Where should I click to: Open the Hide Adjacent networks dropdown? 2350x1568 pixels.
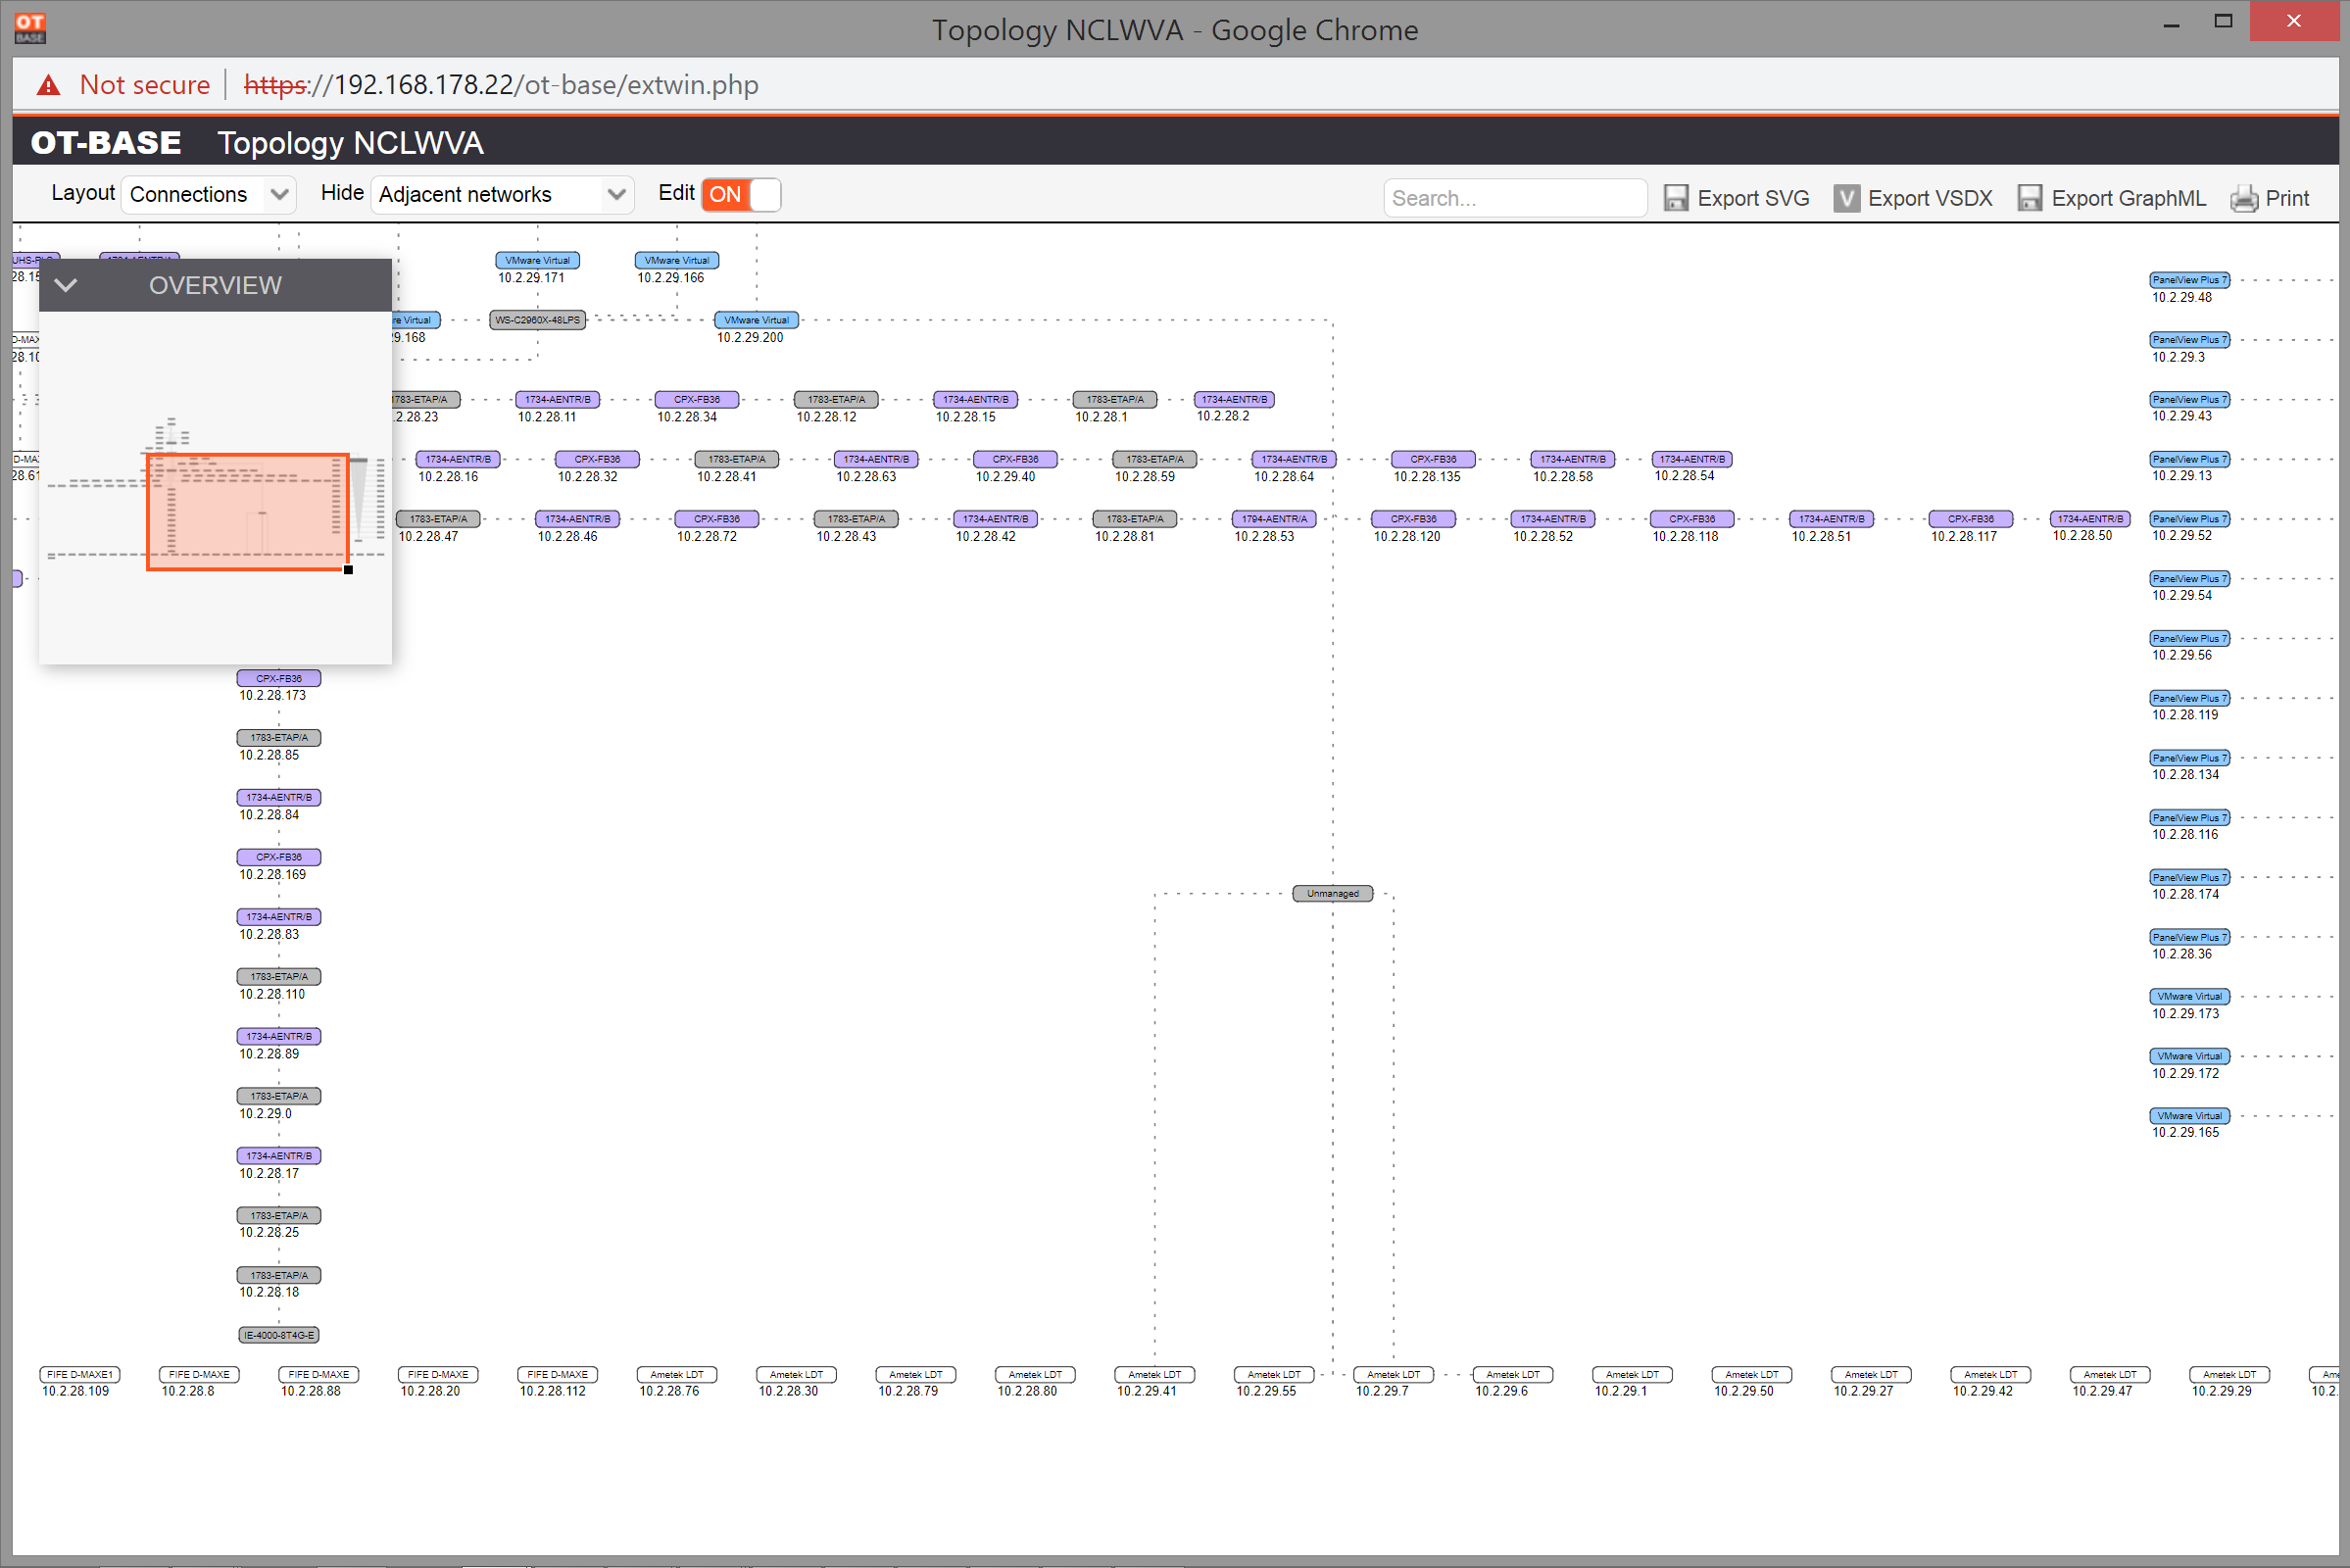click(502, 194)
